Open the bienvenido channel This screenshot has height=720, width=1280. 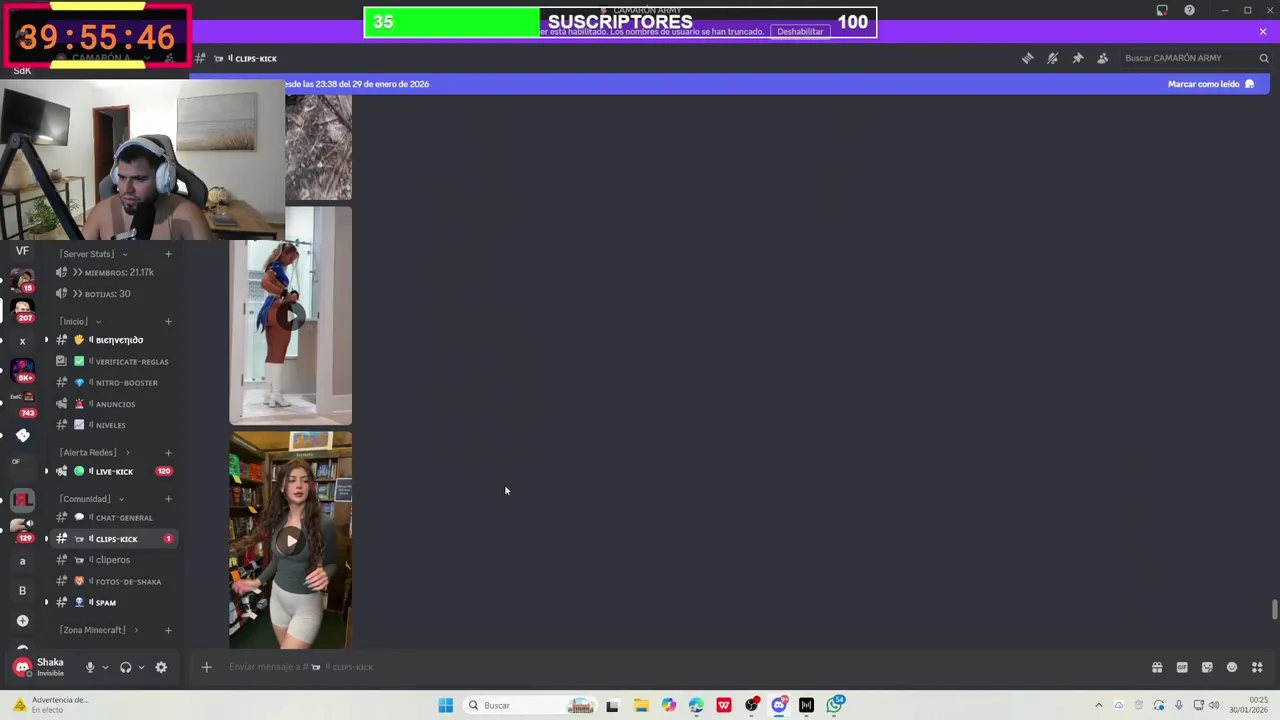tap(114, 340)
